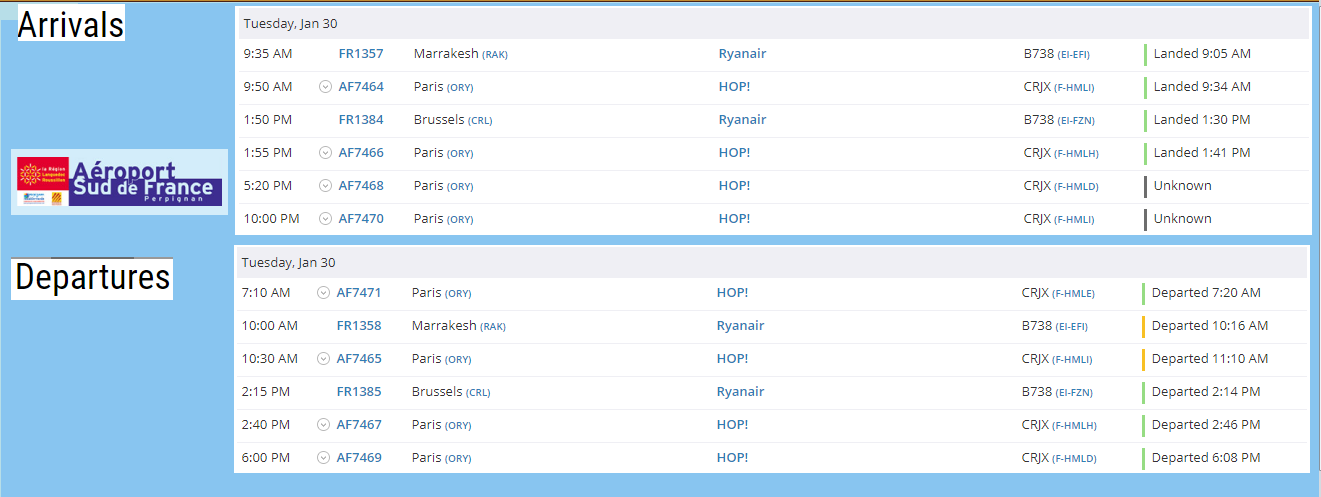Expand the AF7471 departure row chevron
The height and width of the screenshot is (497, 1321).
pyautogui.click(x=323, y=293)
